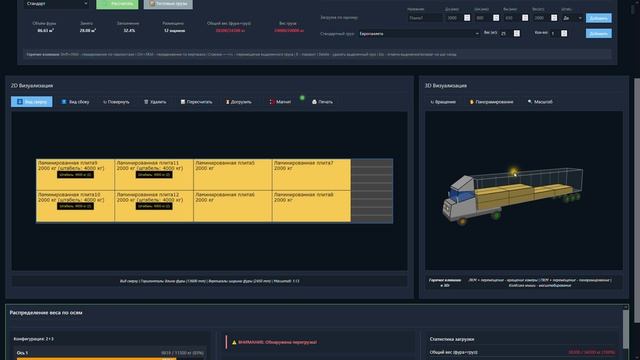Click the green Рассчитать button

point(117,4)
